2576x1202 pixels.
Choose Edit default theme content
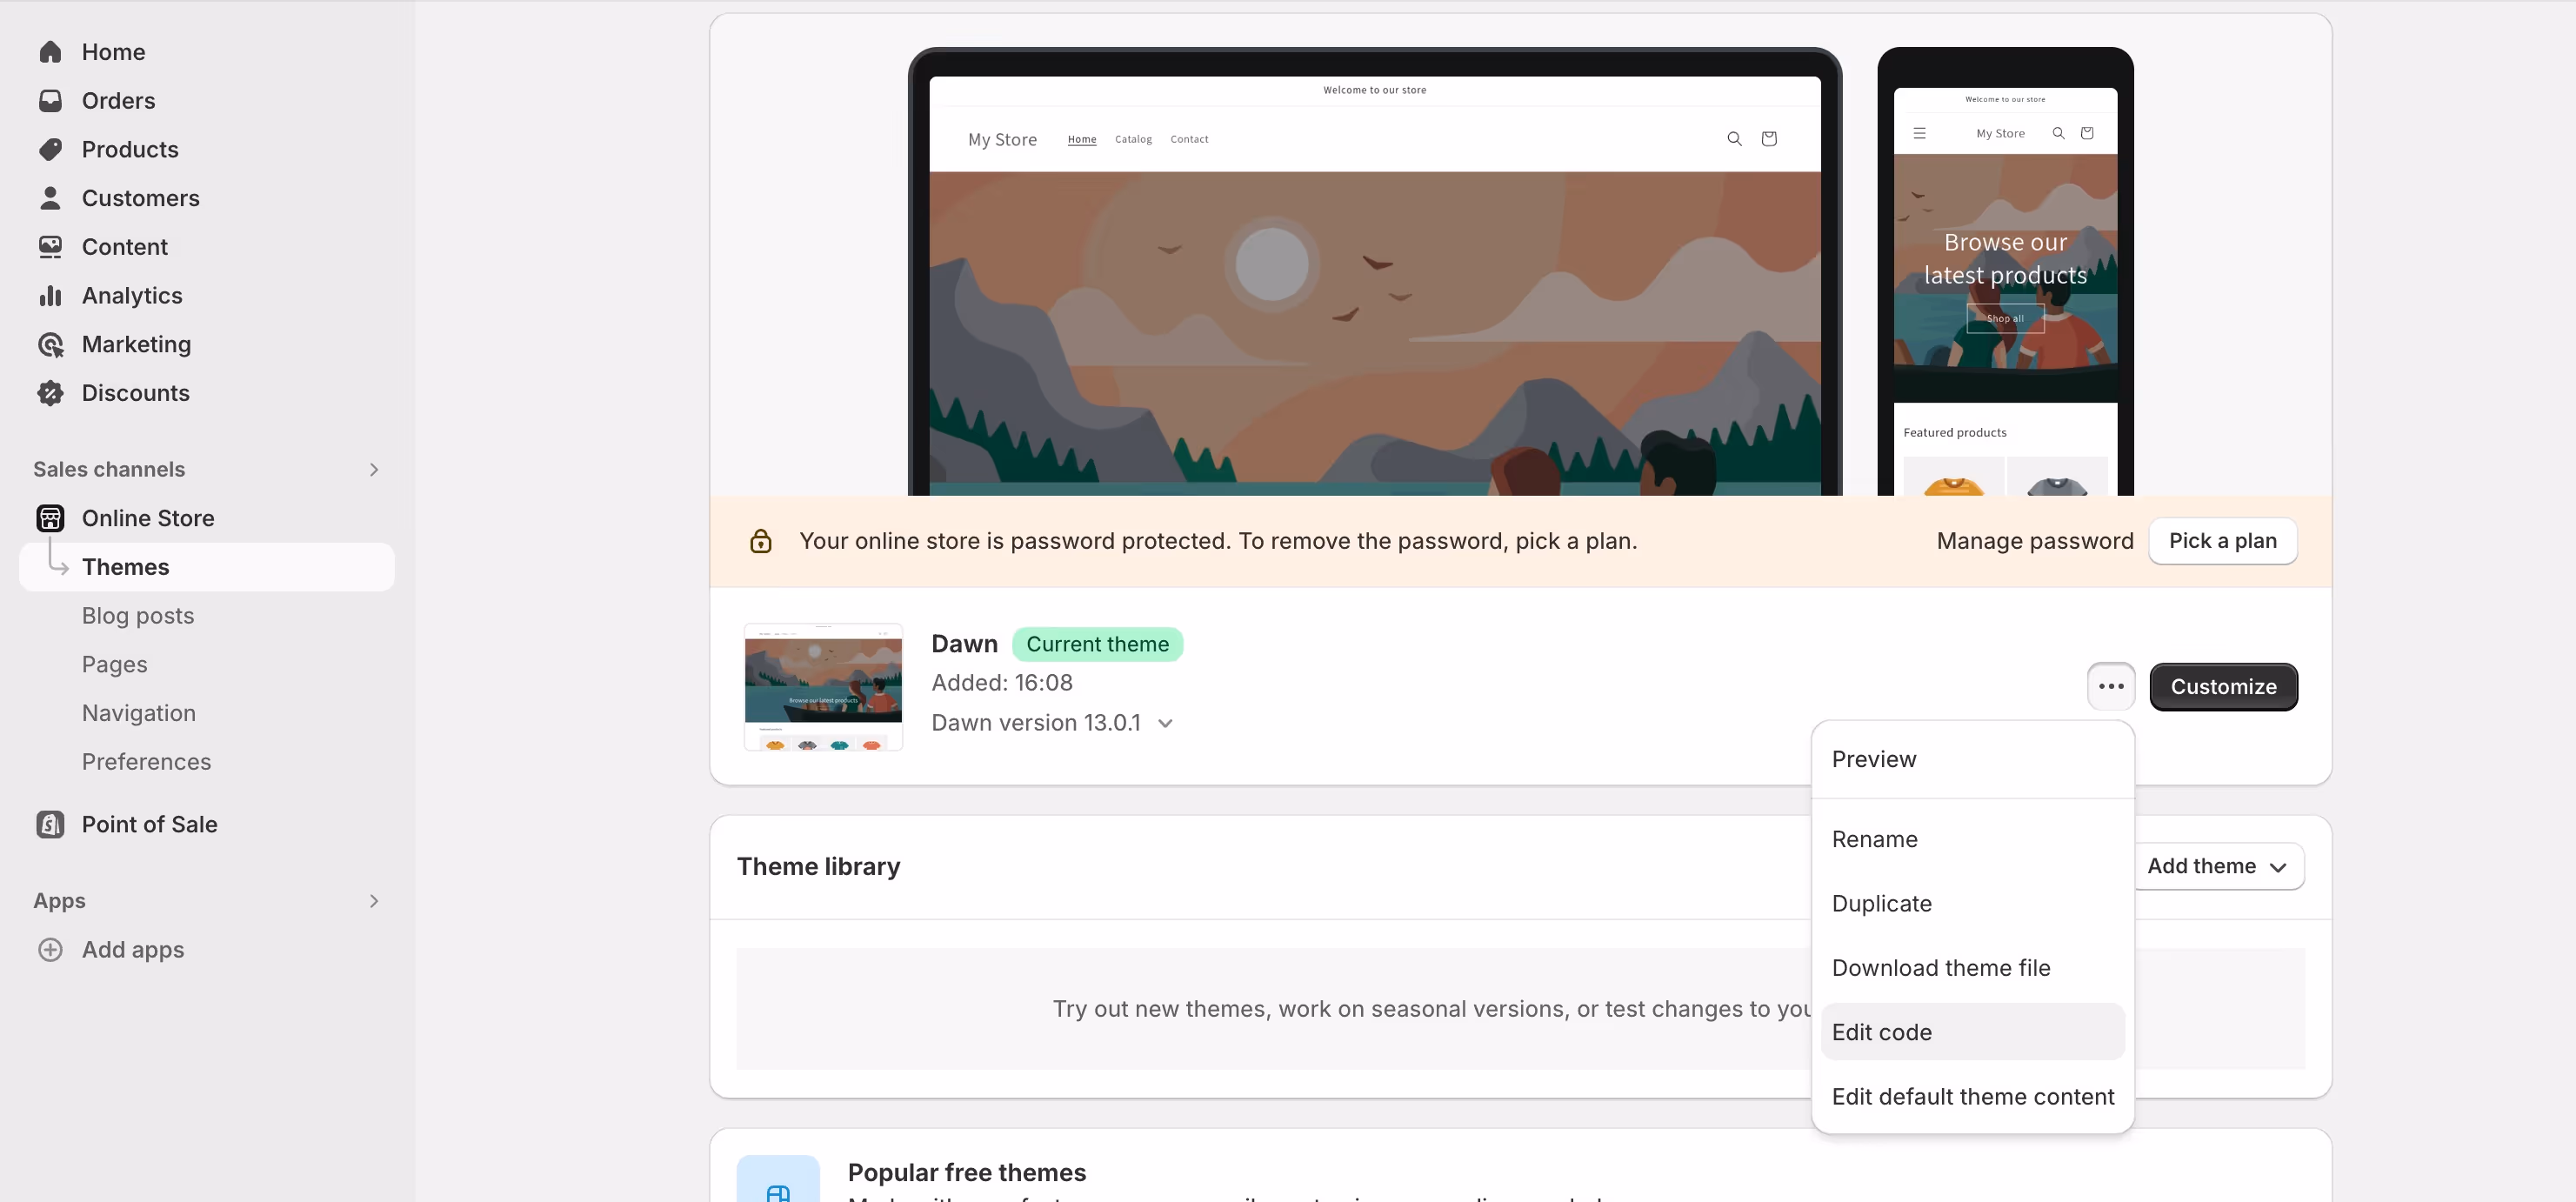[1972, 1097]
